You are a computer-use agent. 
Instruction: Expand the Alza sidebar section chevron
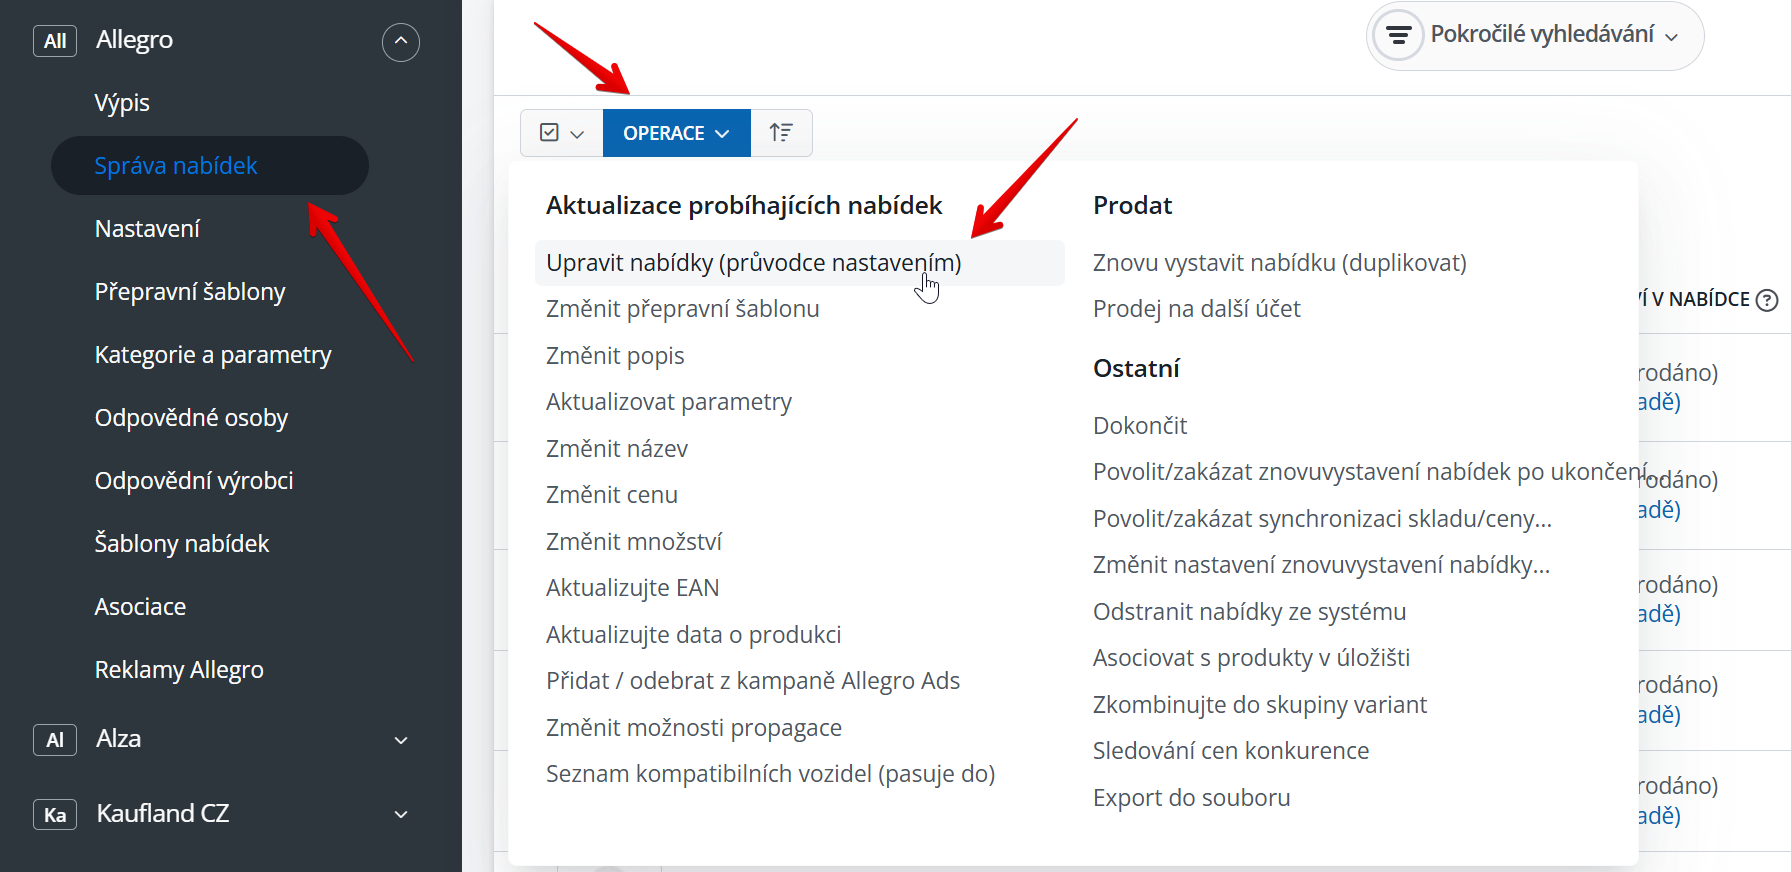point(401,740)
